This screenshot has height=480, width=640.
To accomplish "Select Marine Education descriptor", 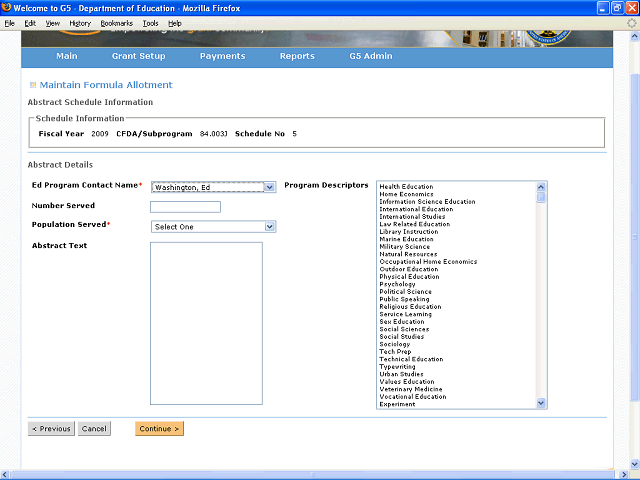I will tap(407, 239).
